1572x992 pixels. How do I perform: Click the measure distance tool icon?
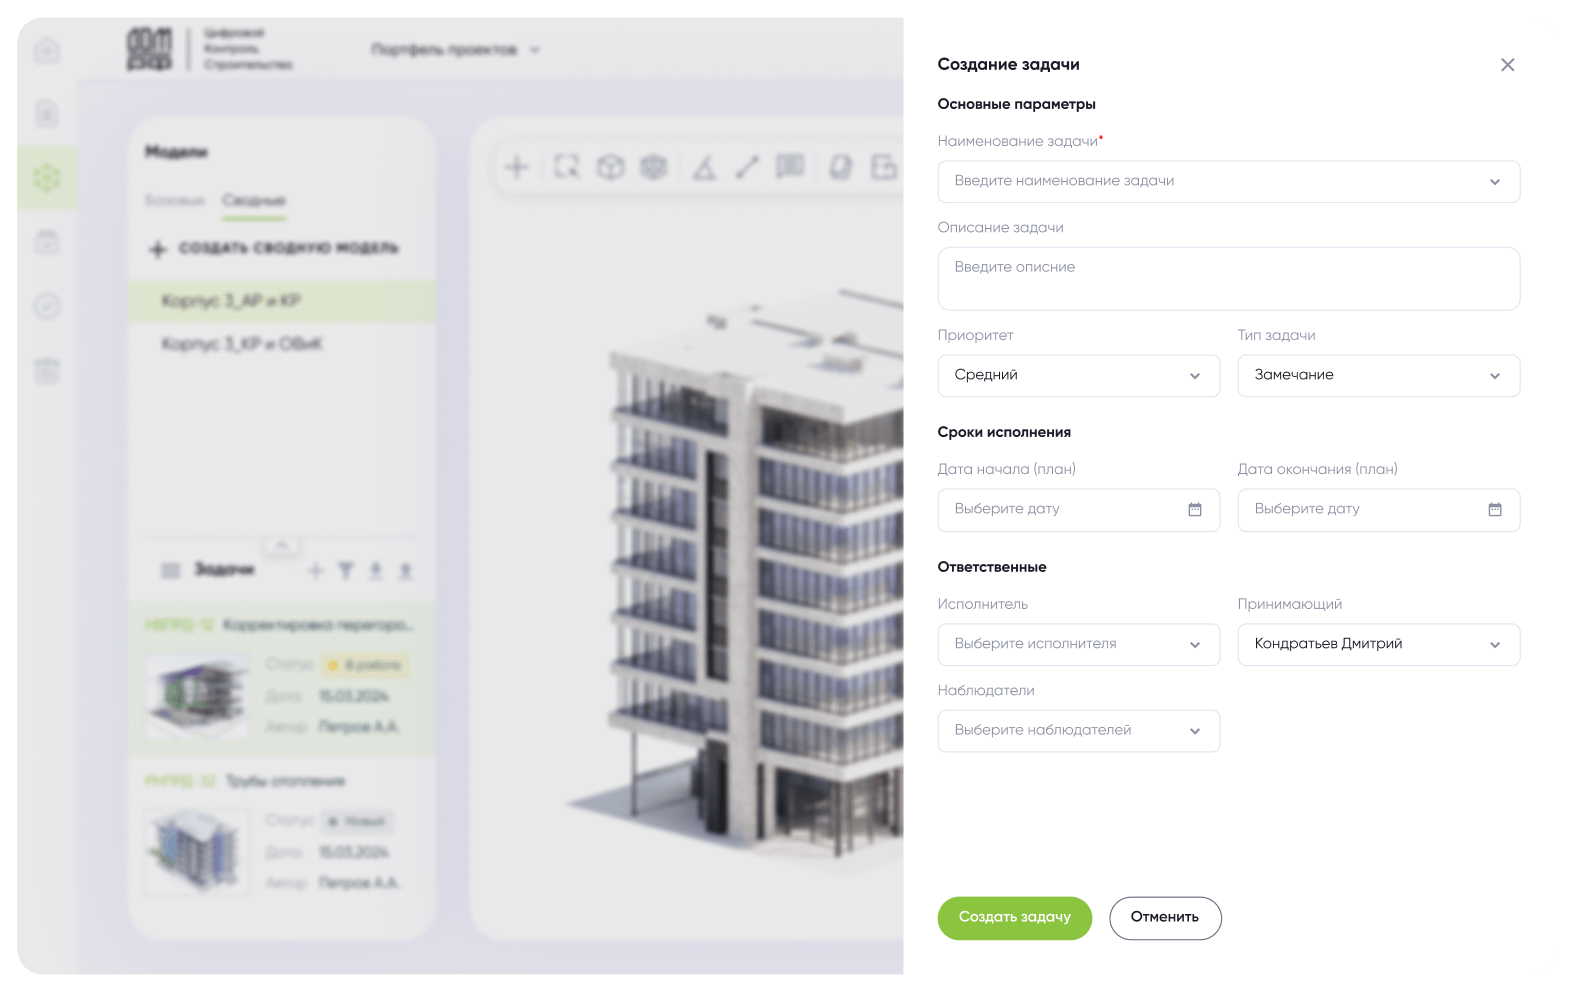[747, 168]
